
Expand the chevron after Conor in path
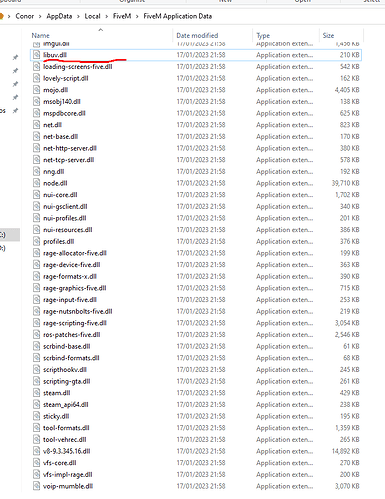tap(40, 16)
